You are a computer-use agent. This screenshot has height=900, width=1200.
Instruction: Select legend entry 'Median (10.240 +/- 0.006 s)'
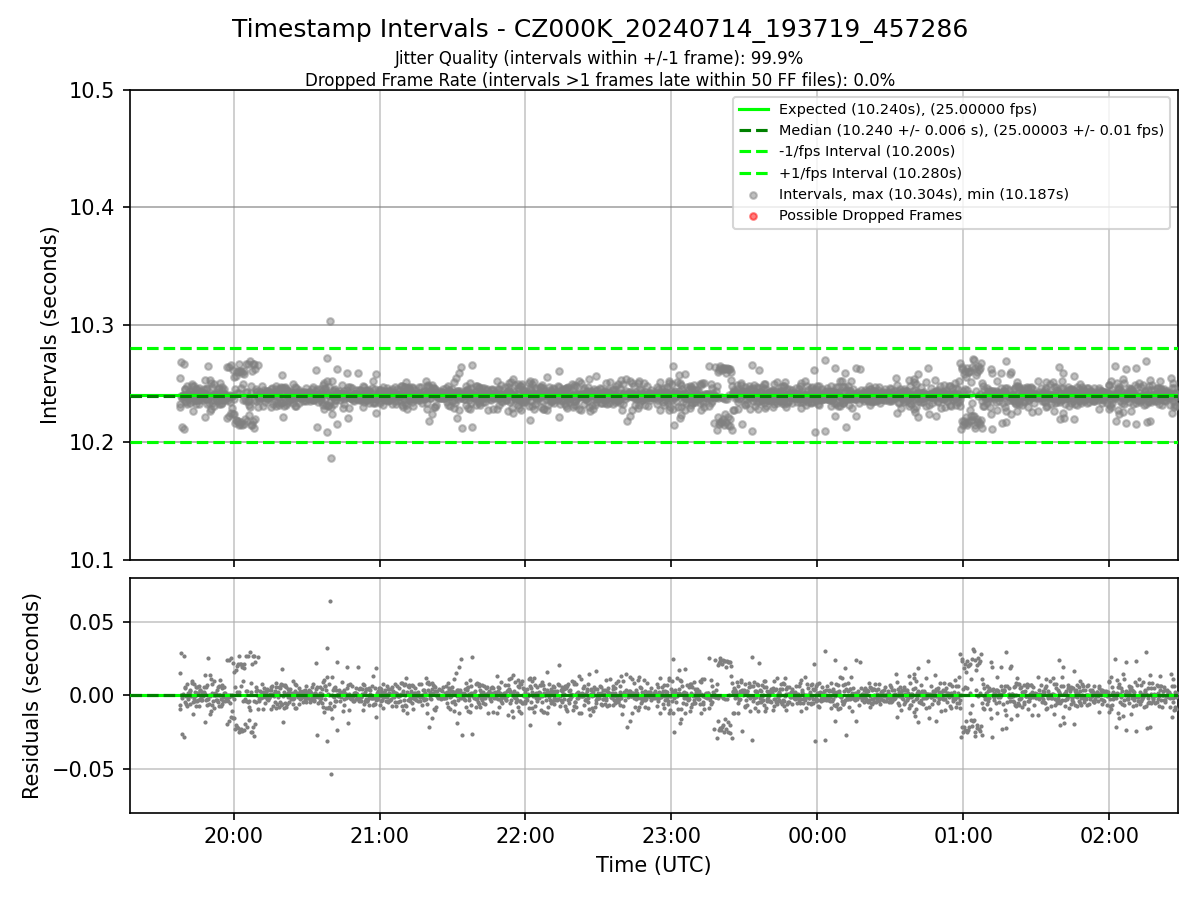tap(971, 130)
